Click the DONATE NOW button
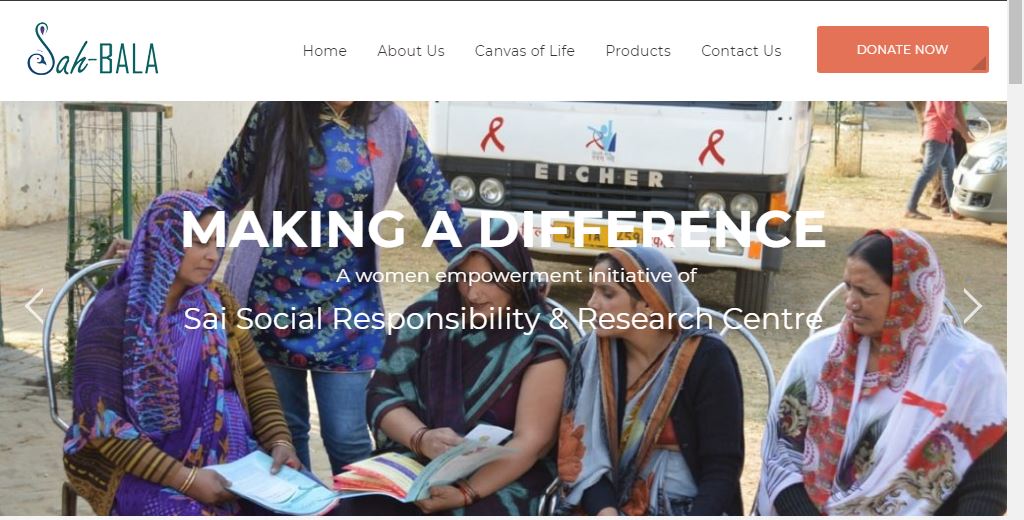This screenshot has width=1024, height=520. [903, 50]
